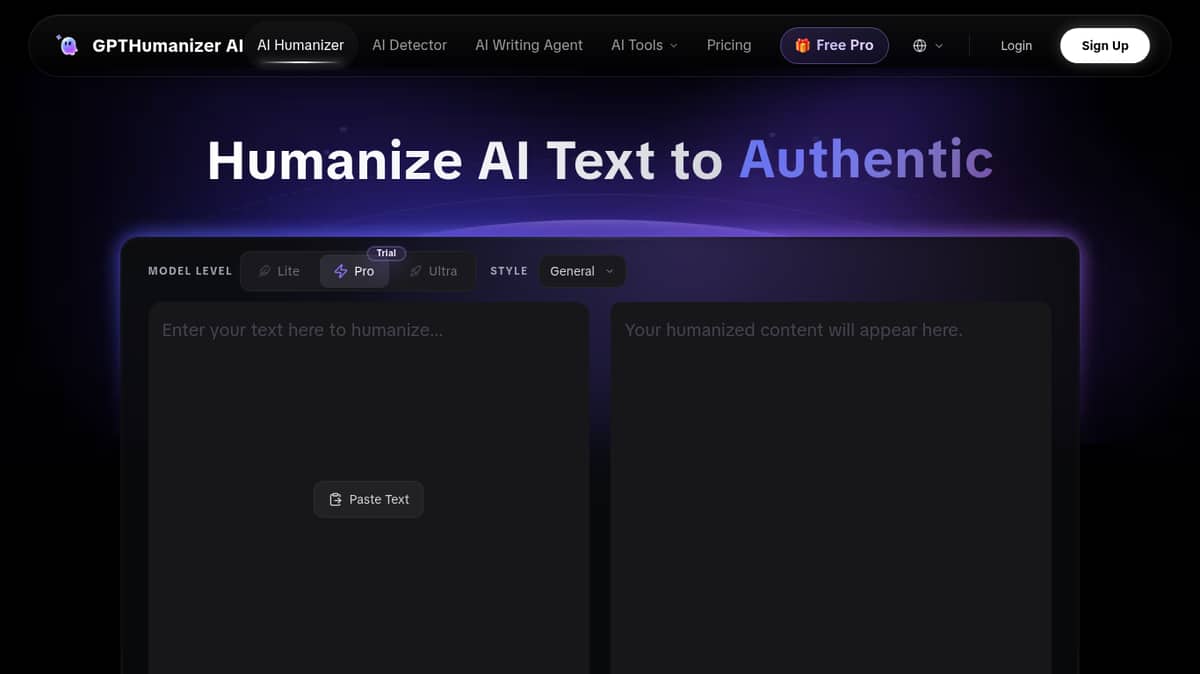Click the gift icon on Free Pro
The height and width of the screenshot is (674, 1200).
click(x=802, y=46)
